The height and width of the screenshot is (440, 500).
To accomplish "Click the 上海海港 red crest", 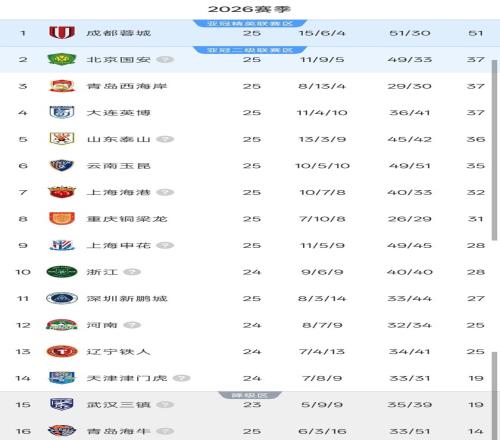I will click(62, 192).
